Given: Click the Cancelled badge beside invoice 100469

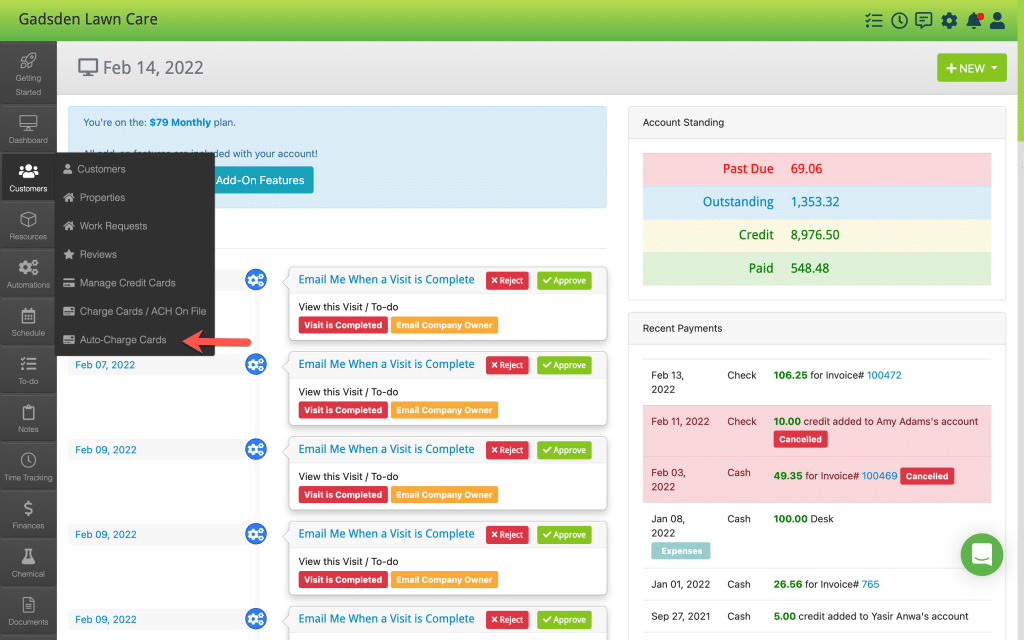Looking at the screenshot, I should coord(927,476).
